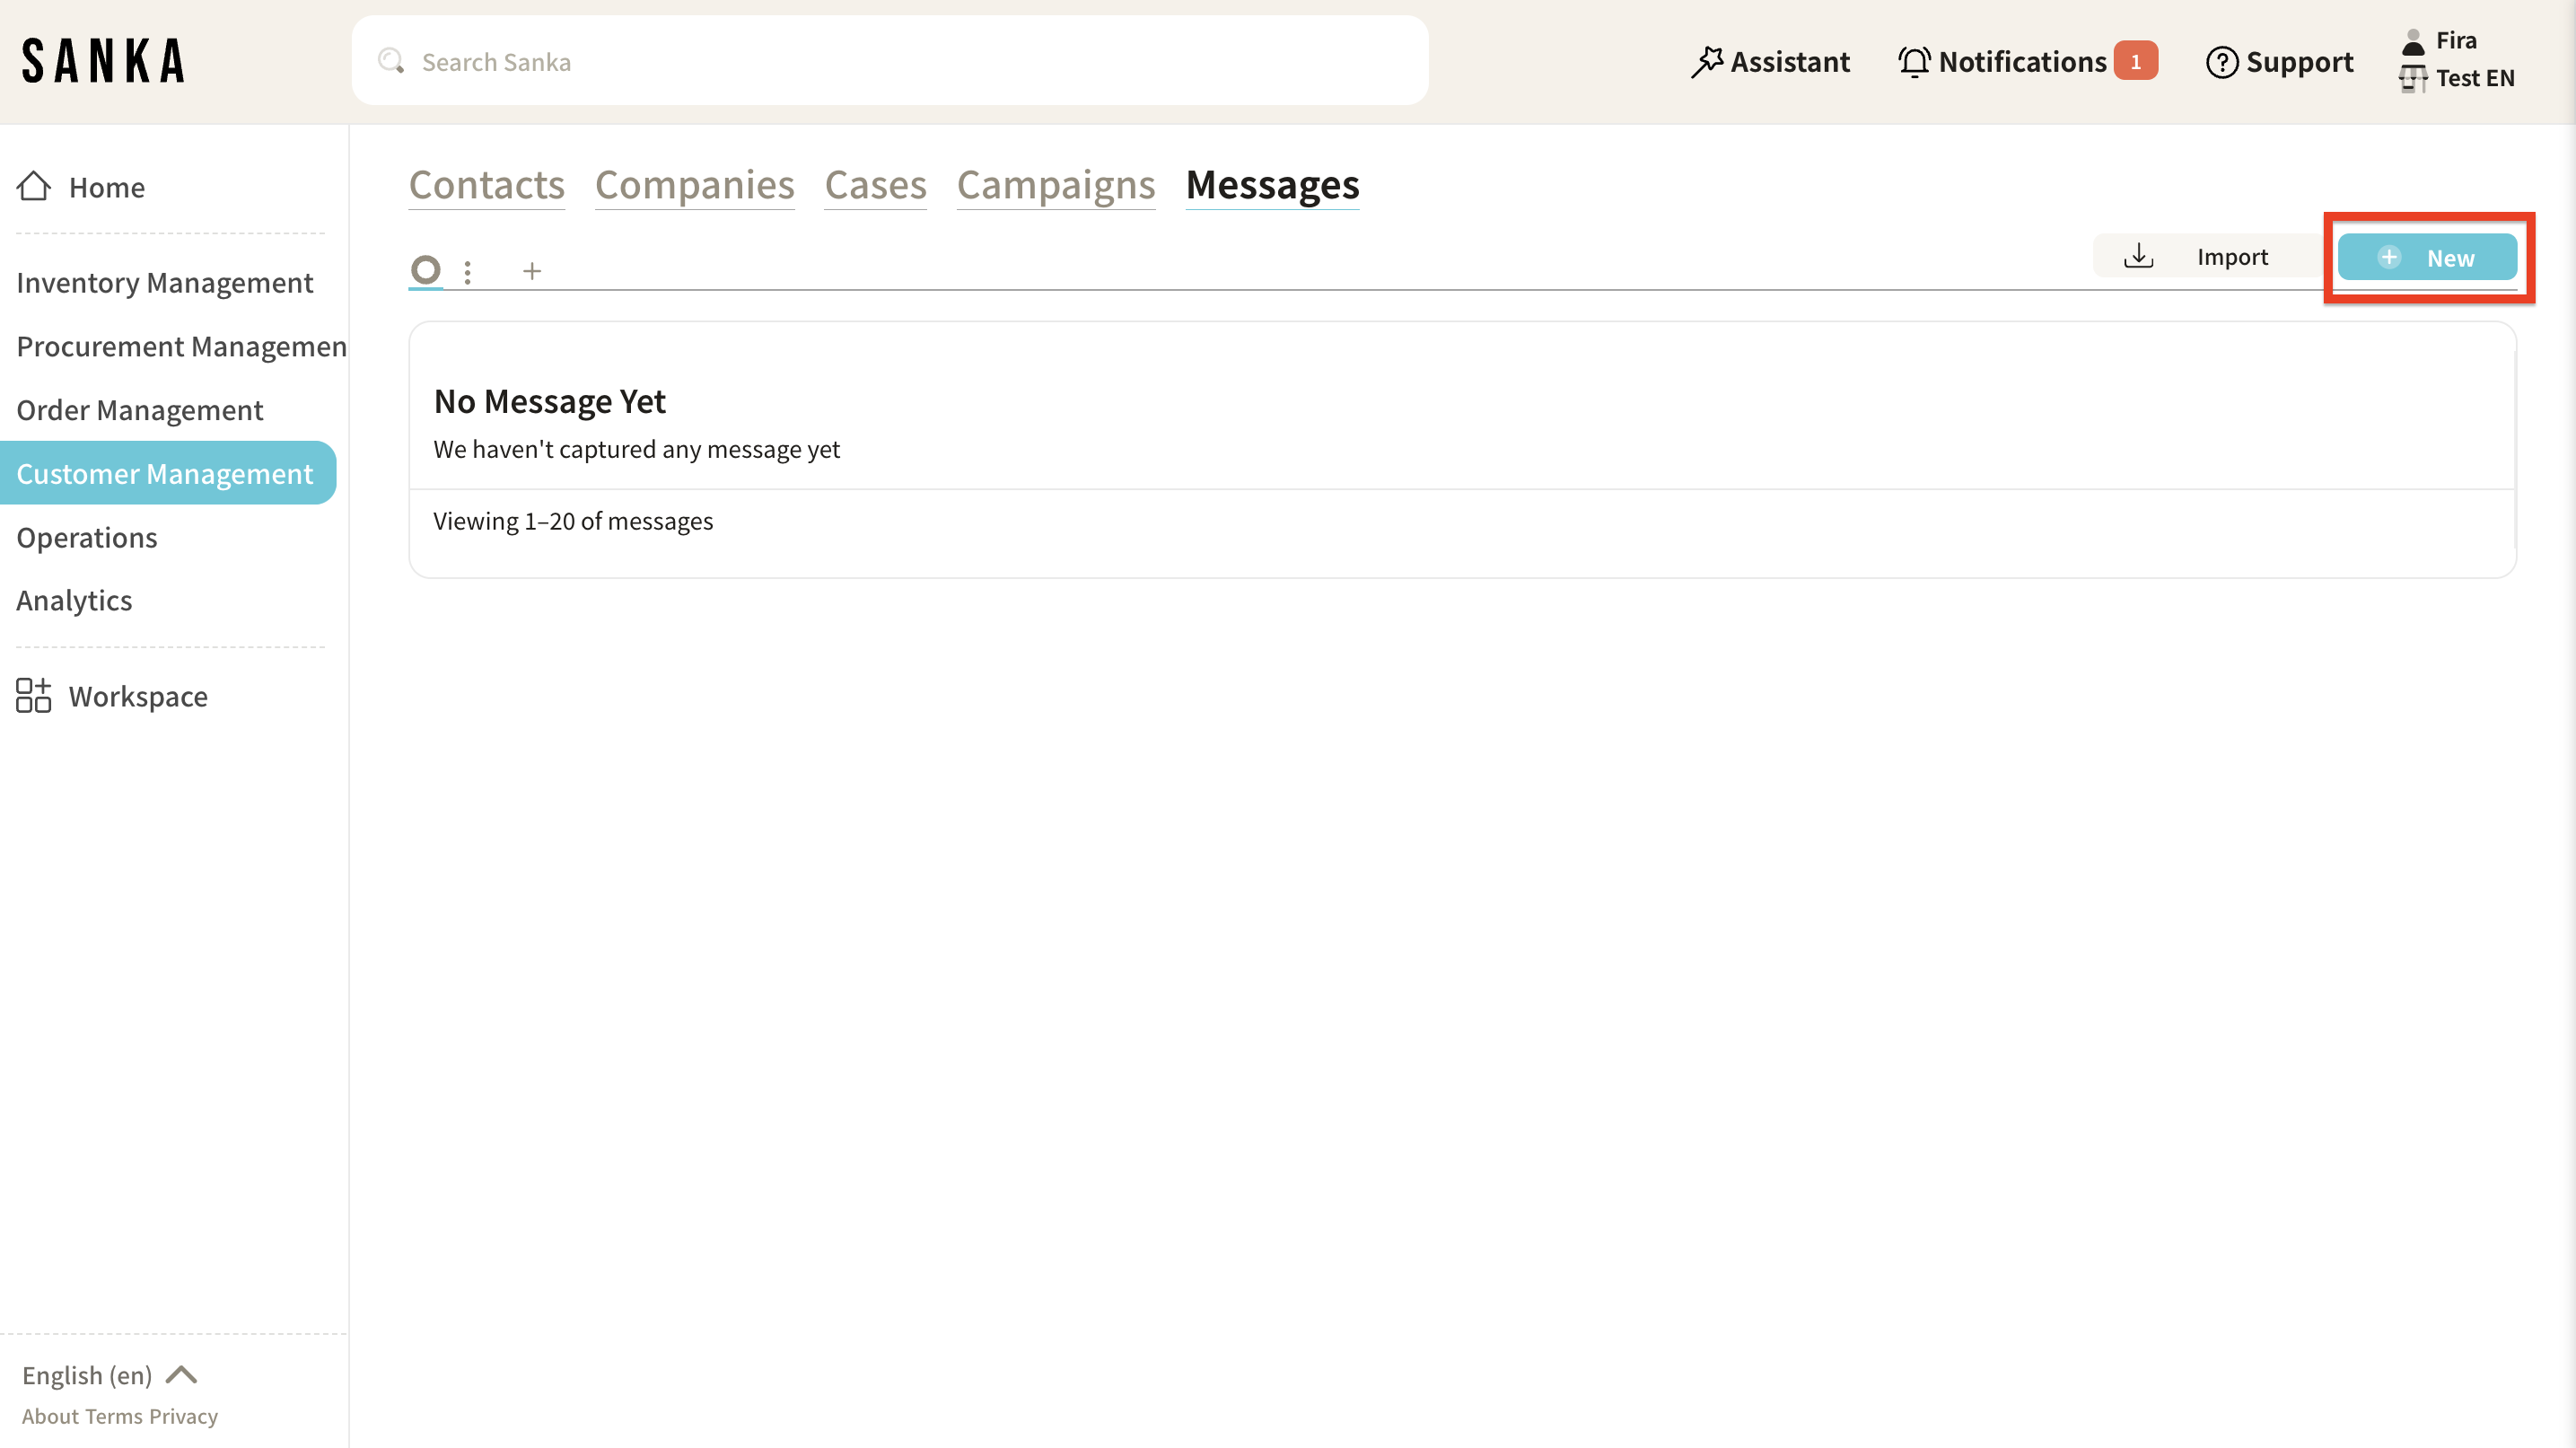Open the Assistant wand icon

pos(1706,62)
